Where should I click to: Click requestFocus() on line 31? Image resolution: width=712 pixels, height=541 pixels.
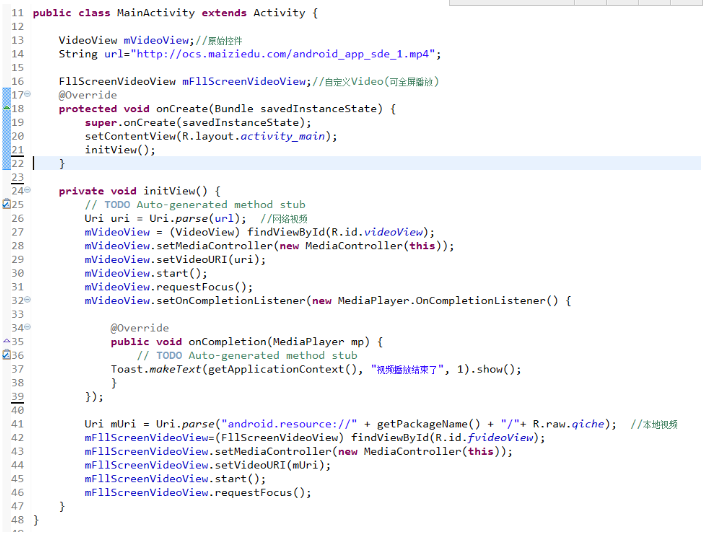[x=201, y=287]
